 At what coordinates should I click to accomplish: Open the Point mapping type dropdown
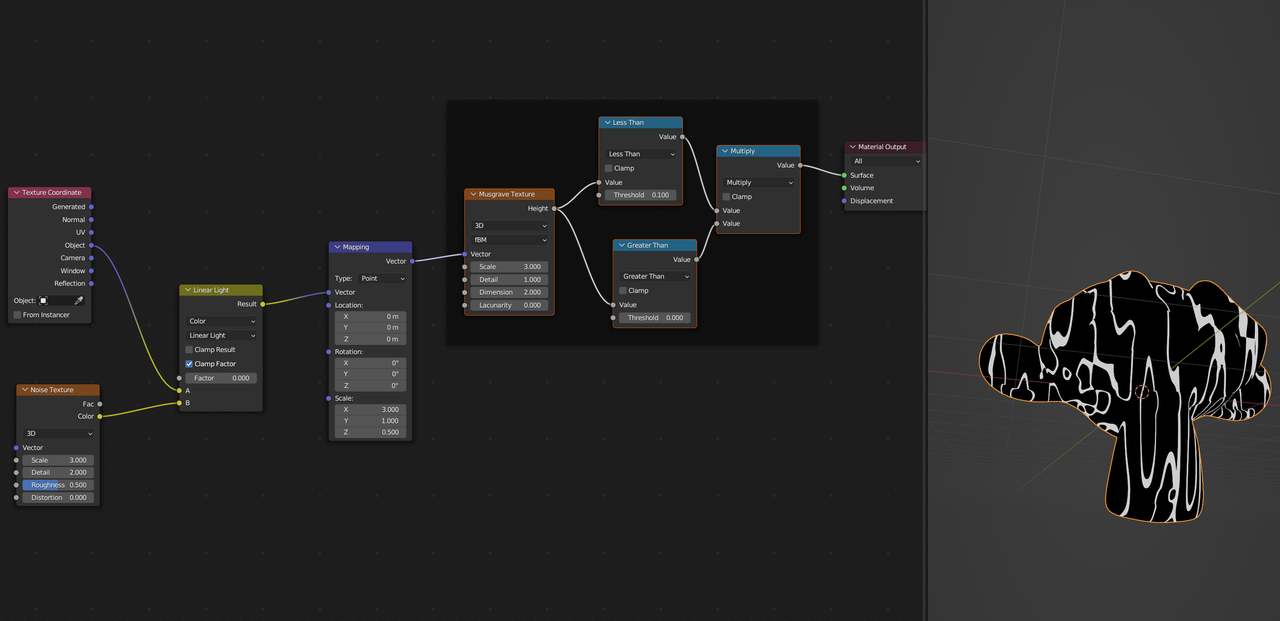[x=382, y=278]
